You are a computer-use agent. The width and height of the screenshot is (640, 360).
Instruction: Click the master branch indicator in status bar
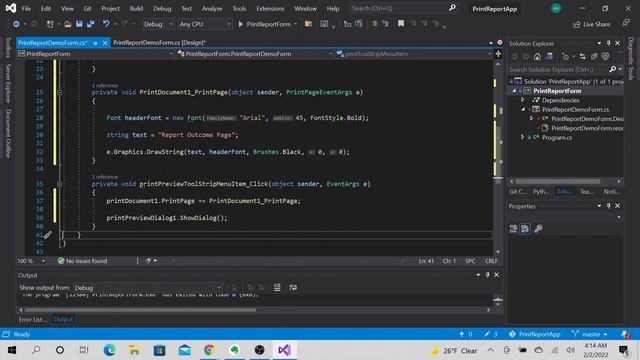[x=589, y=334]
